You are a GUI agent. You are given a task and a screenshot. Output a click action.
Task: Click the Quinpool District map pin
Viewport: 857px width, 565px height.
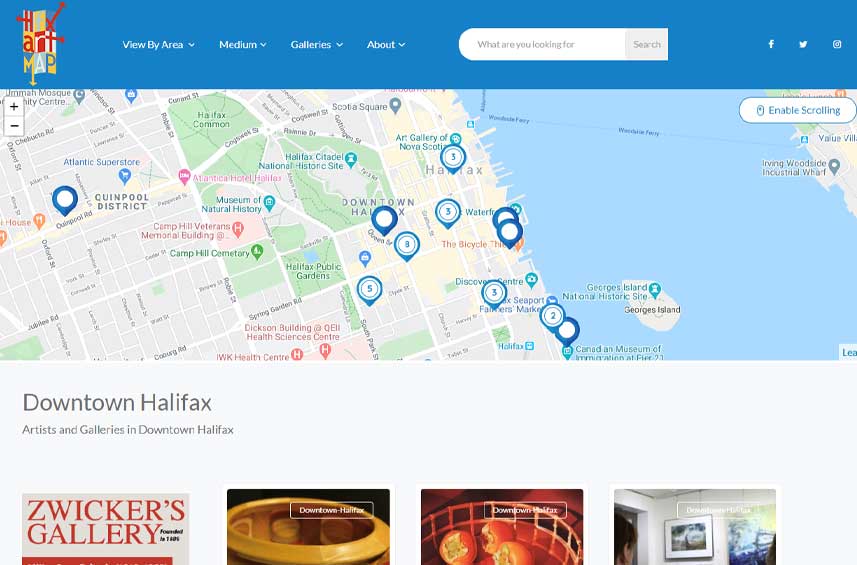tap(65, 200)
